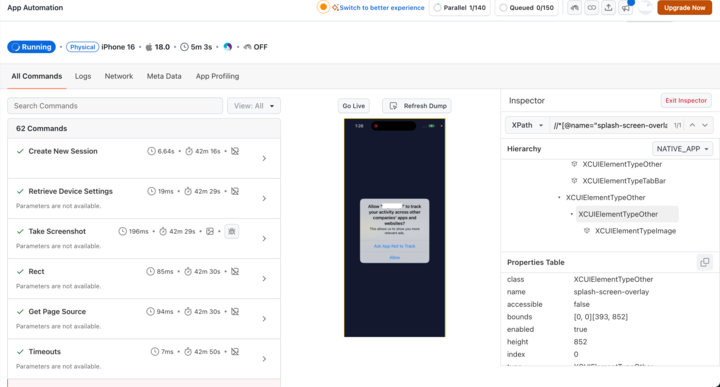The height and width of the screenshot is (387, 720).
Task: Open the App Profiling tab
Action: pyautogui.click(x=217, y=76)
